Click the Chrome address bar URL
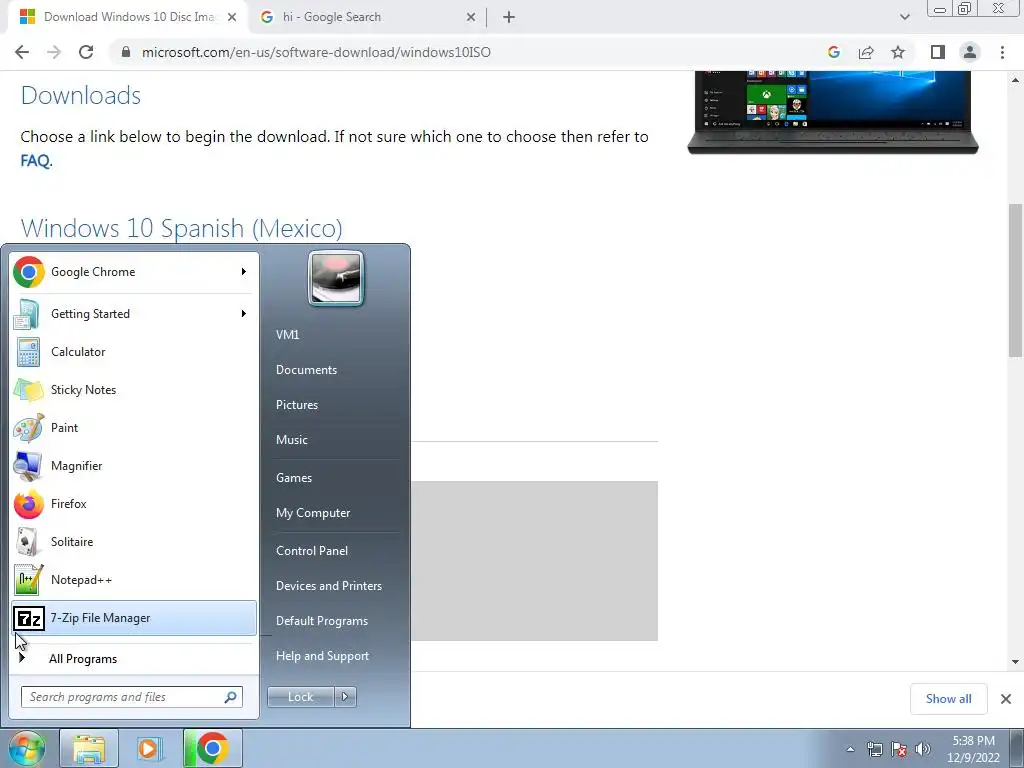Viewport: 1024px width, 768px height. pos(316,52)
